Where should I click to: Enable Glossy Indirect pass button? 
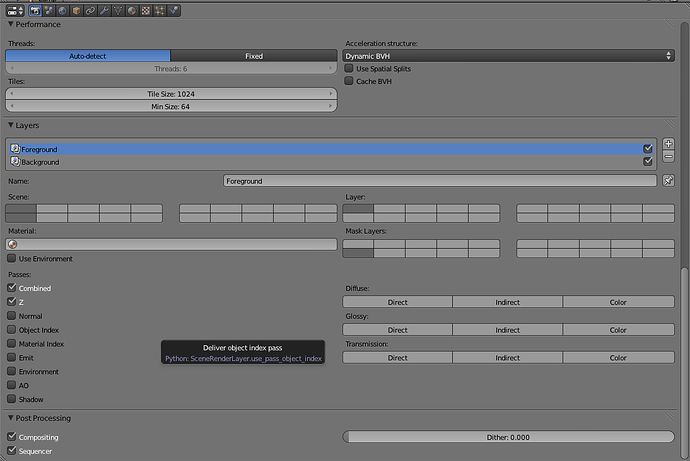507,330
